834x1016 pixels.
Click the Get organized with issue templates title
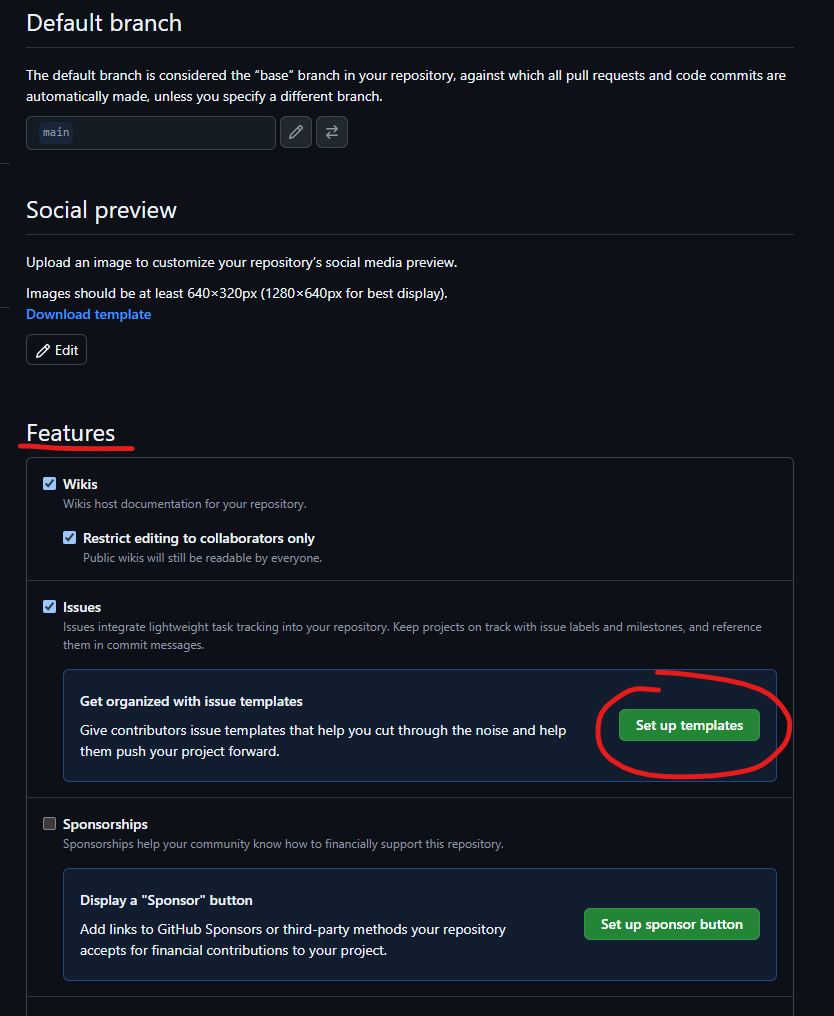191,701
